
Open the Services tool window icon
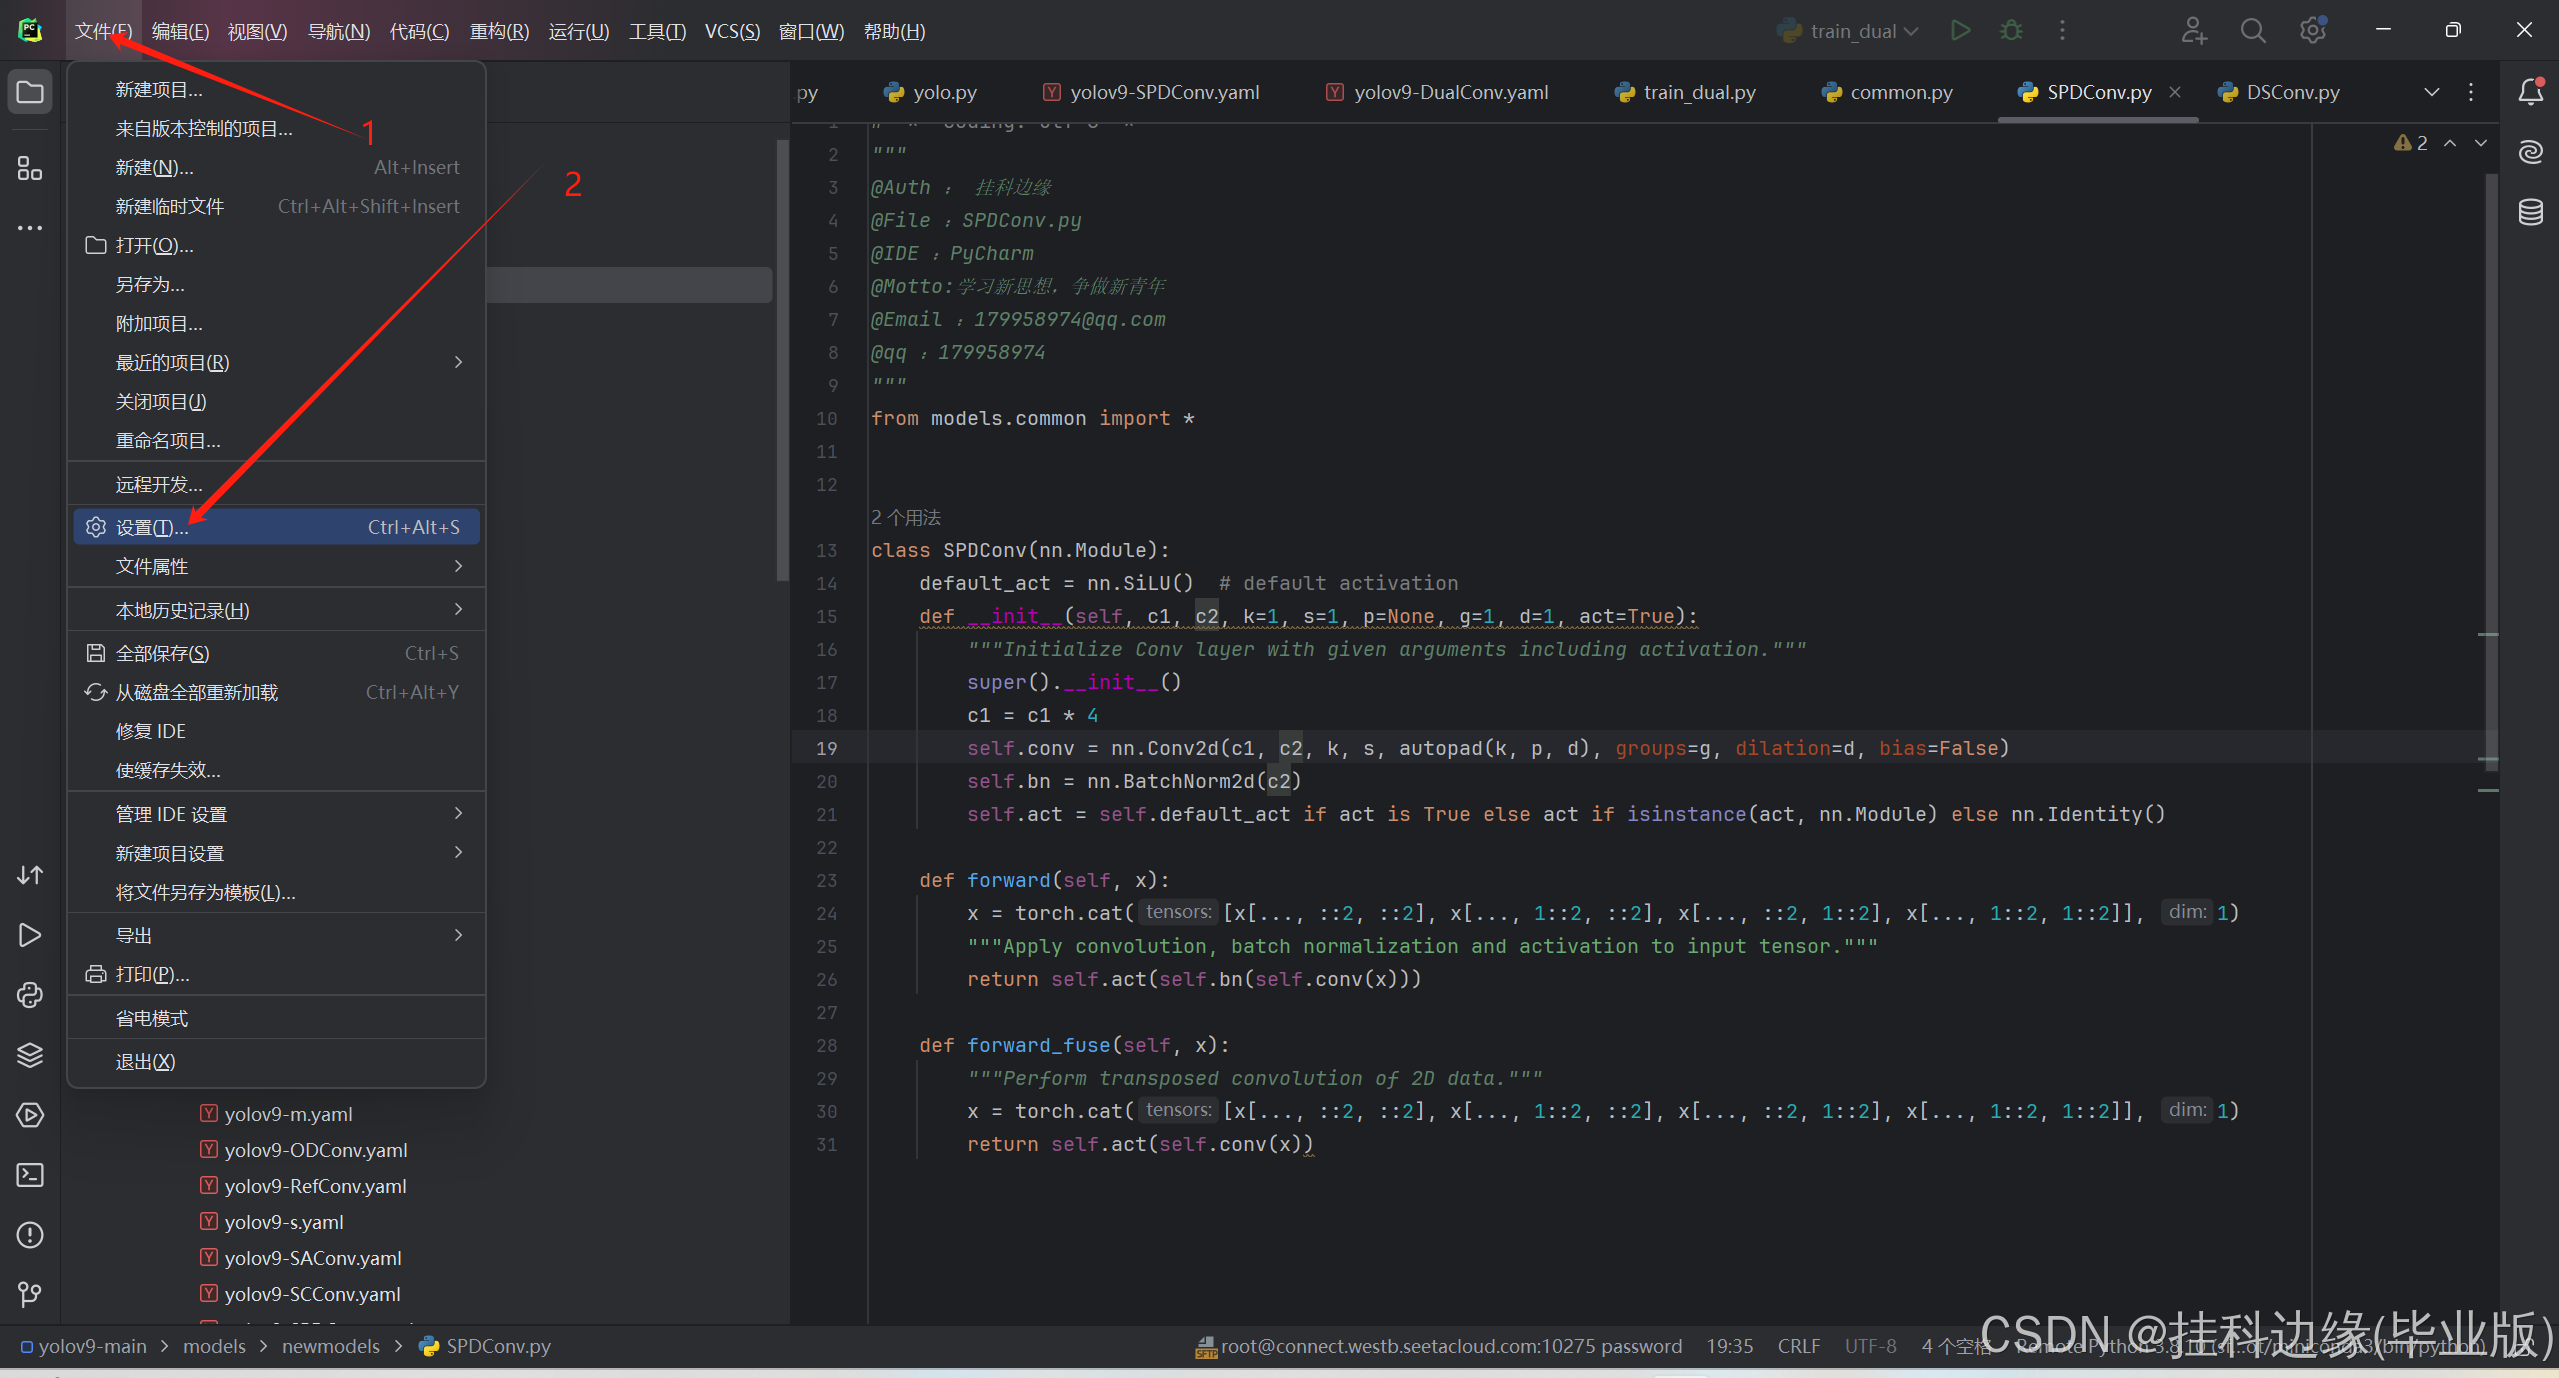30,1115
